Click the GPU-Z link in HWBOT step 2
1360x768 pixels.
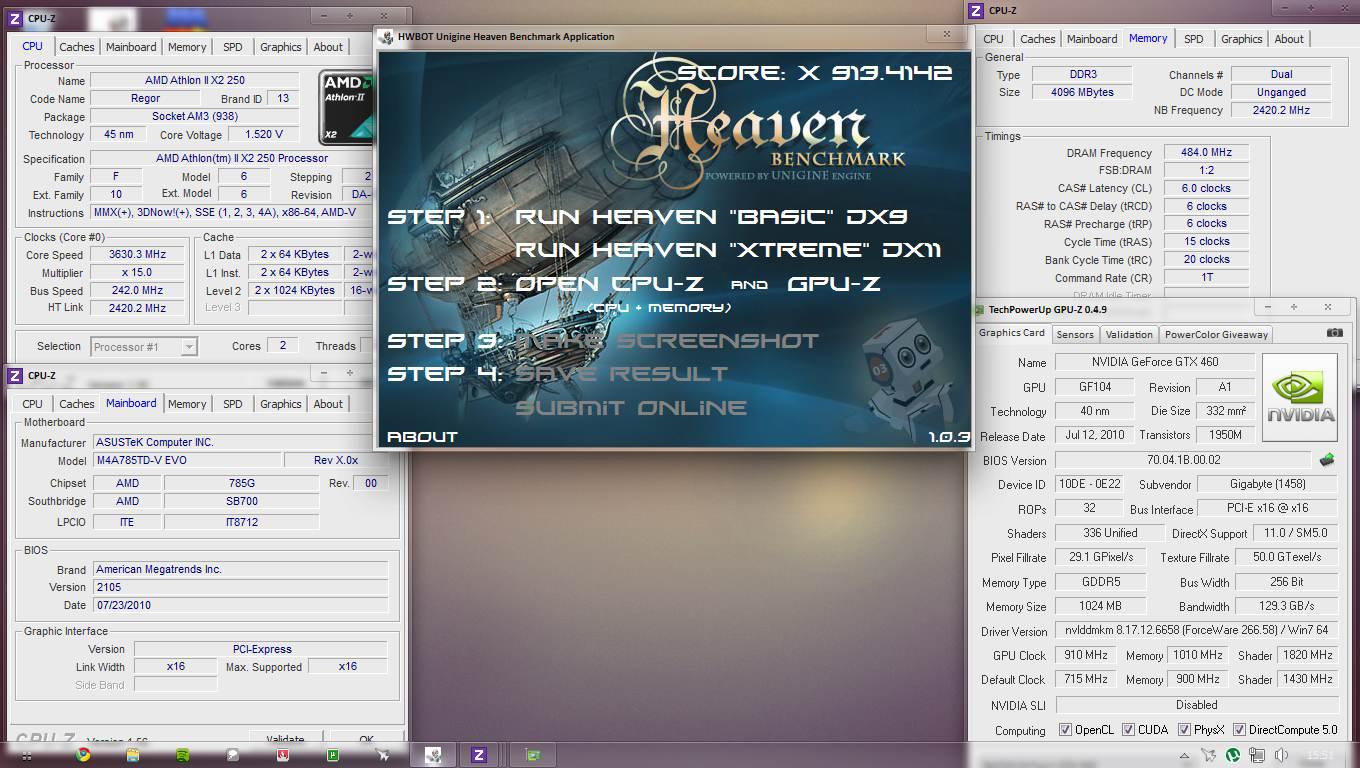click(834, 284)
